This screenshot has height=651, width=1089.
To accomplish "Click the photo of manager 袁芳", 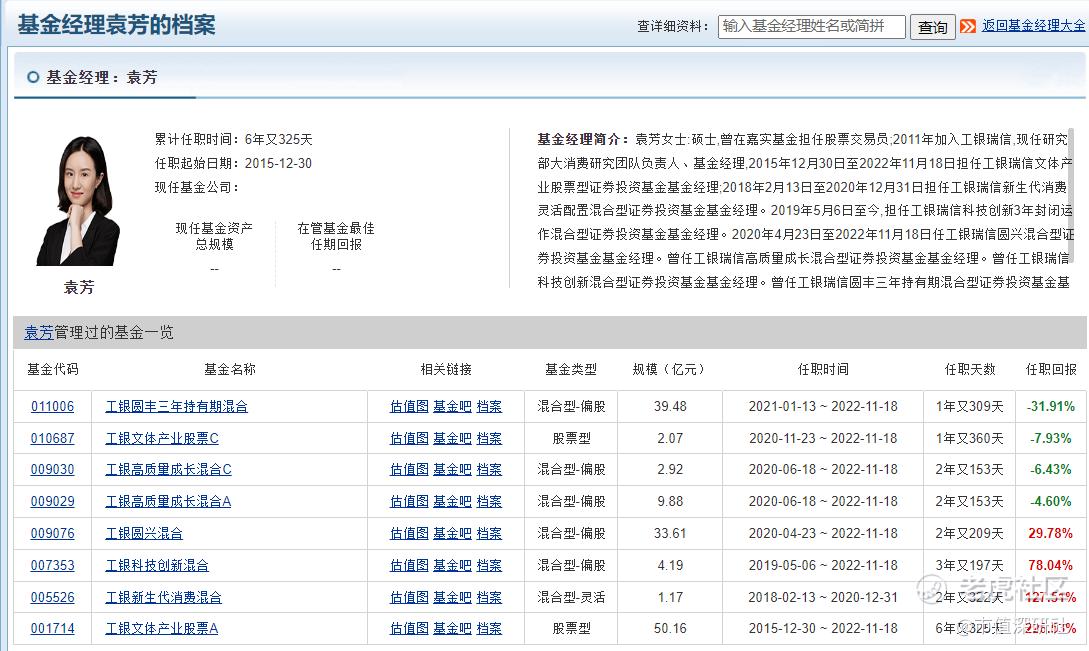I will tap(78, 200).
